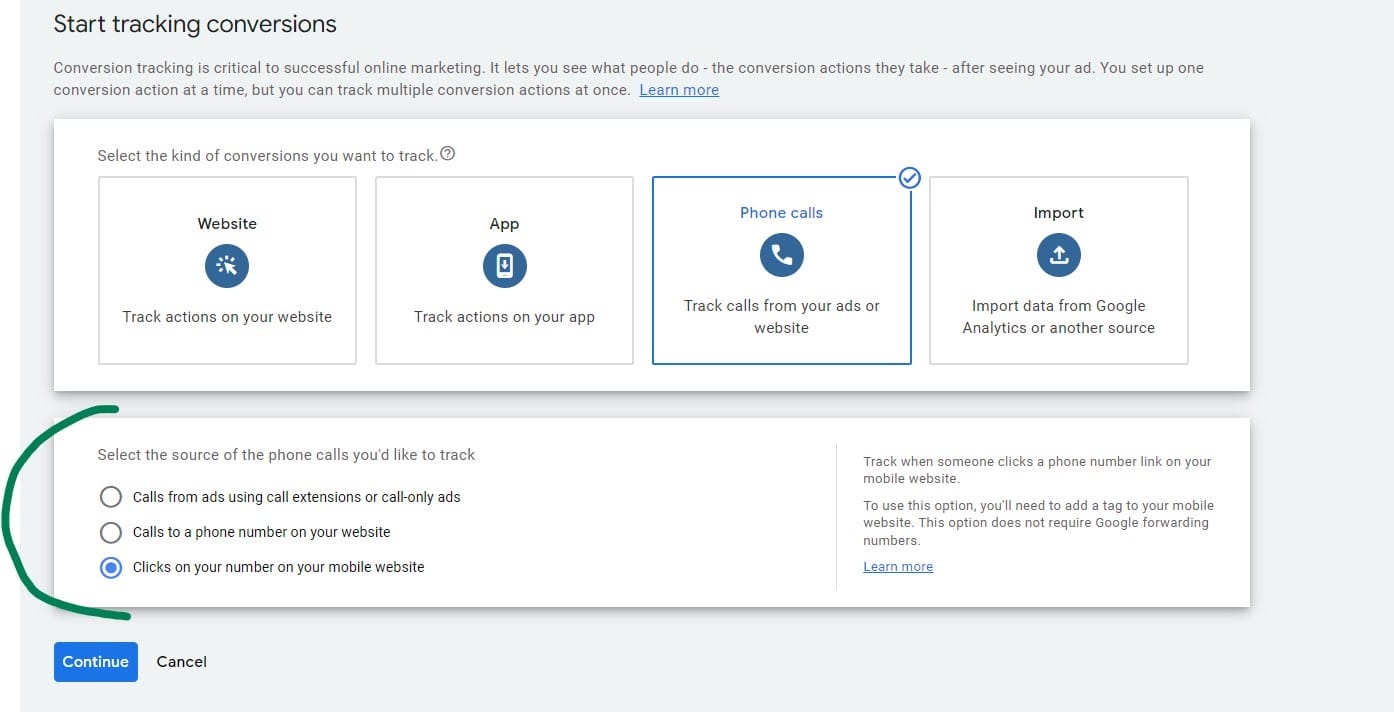Click the blue checkmark badge on Phone calls
Screen dimensions: 1394x712
coord(909,178)
